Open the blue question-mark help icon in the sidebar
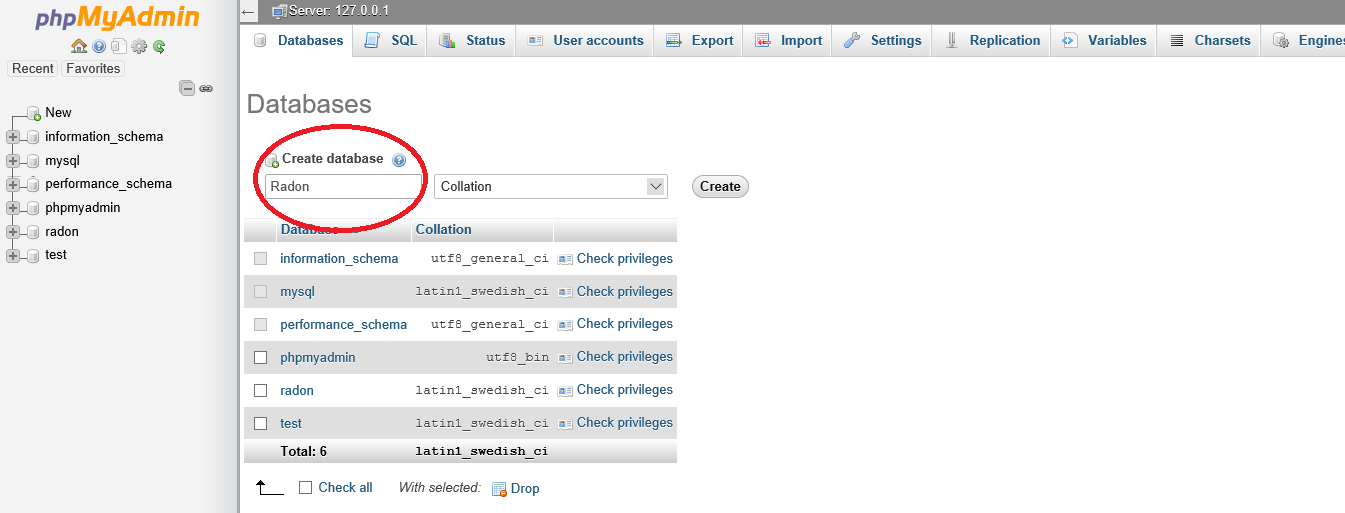The height and width of the screenshot is (513, 1345). [x=99, y=46]
